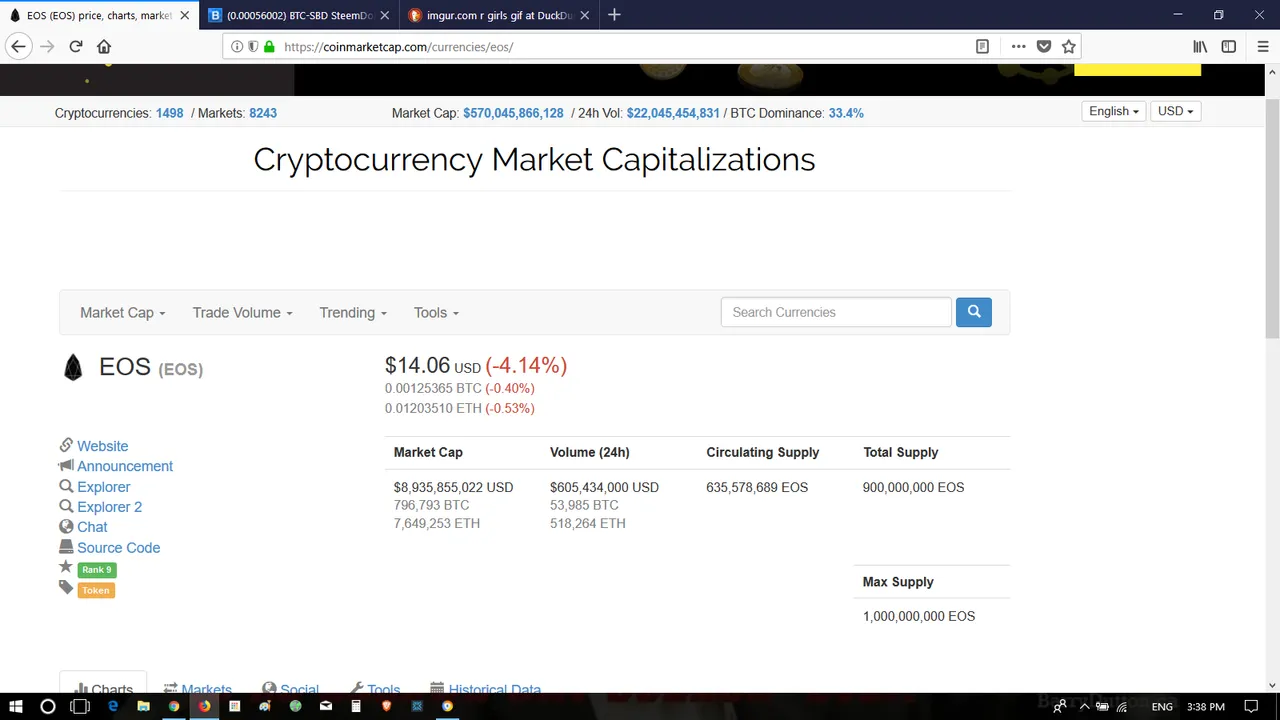Open the USD currency dropdown
Image resolution: width=1280 pixels, height=720 pixels.
(1175, 111)
